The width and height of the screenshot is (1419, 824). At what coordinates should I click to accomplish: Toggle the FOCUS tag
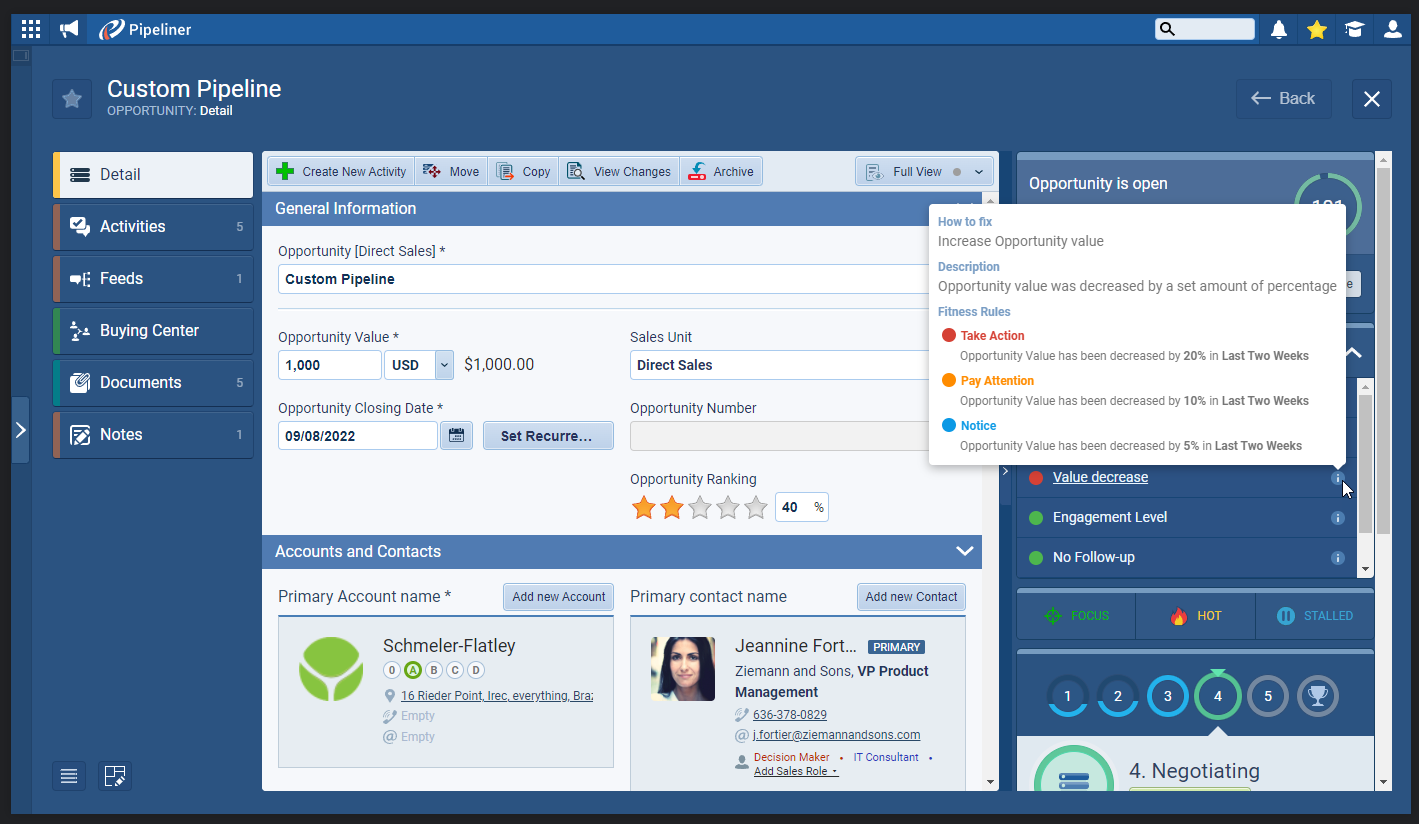click(x=1076, y=616)
